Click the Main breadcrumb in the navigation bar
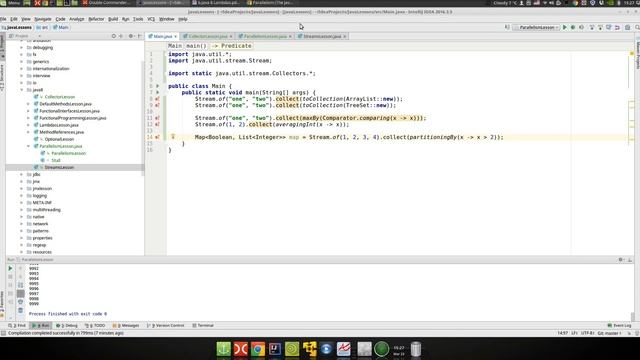The width and height of the screenshot is (640, 360). pos(60,27)
